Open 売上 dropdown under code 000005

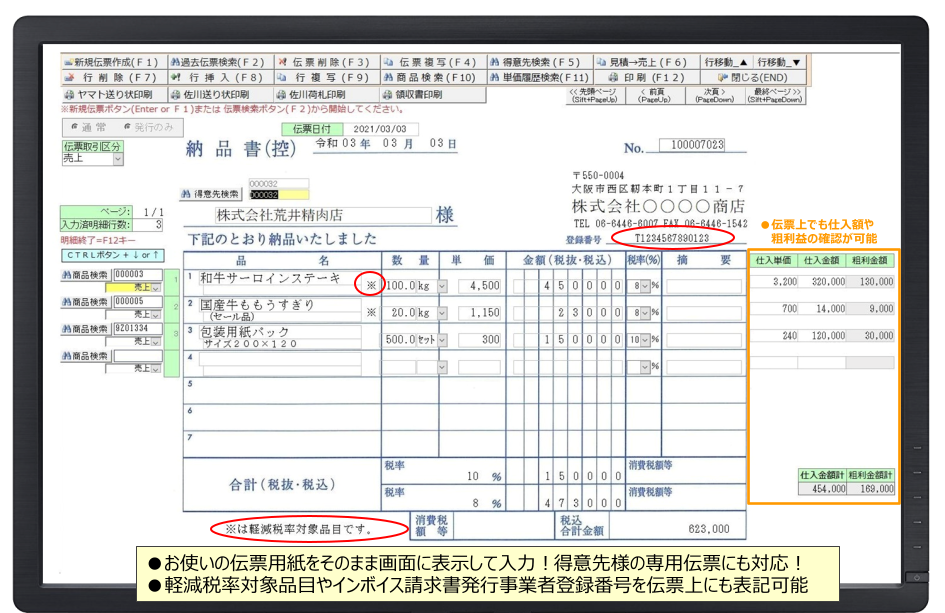[x=157, y=315]
